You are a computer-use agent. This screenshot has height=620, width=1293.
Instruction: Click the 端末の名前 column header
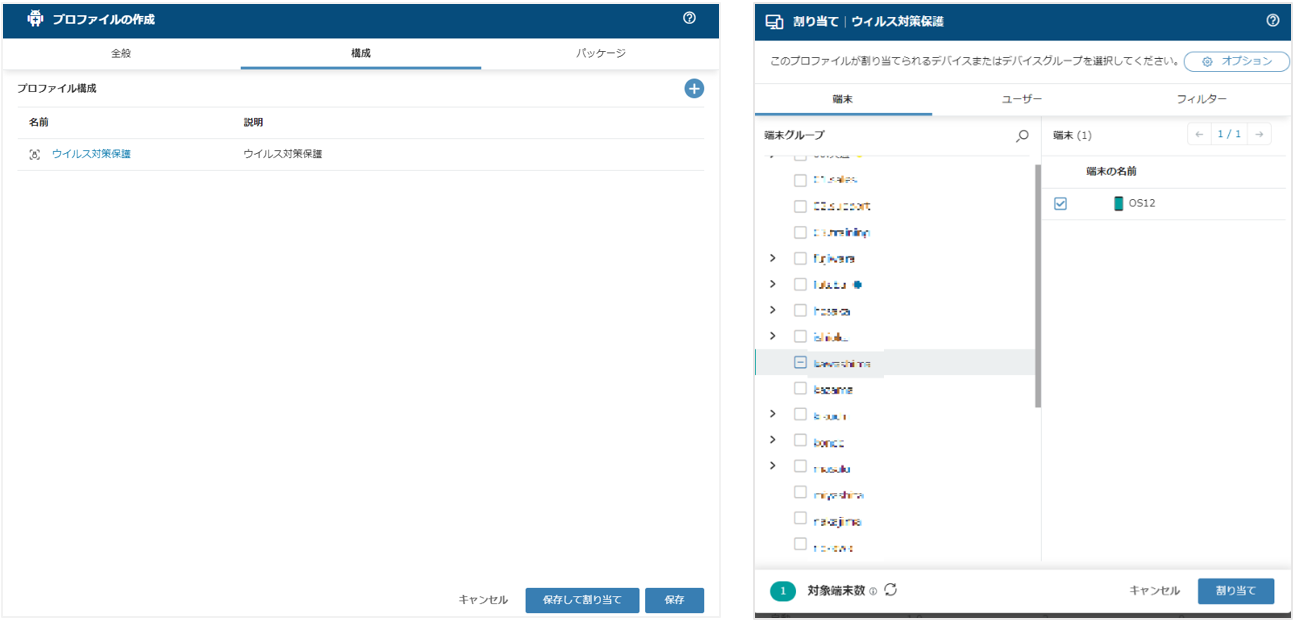(1111, 171)
